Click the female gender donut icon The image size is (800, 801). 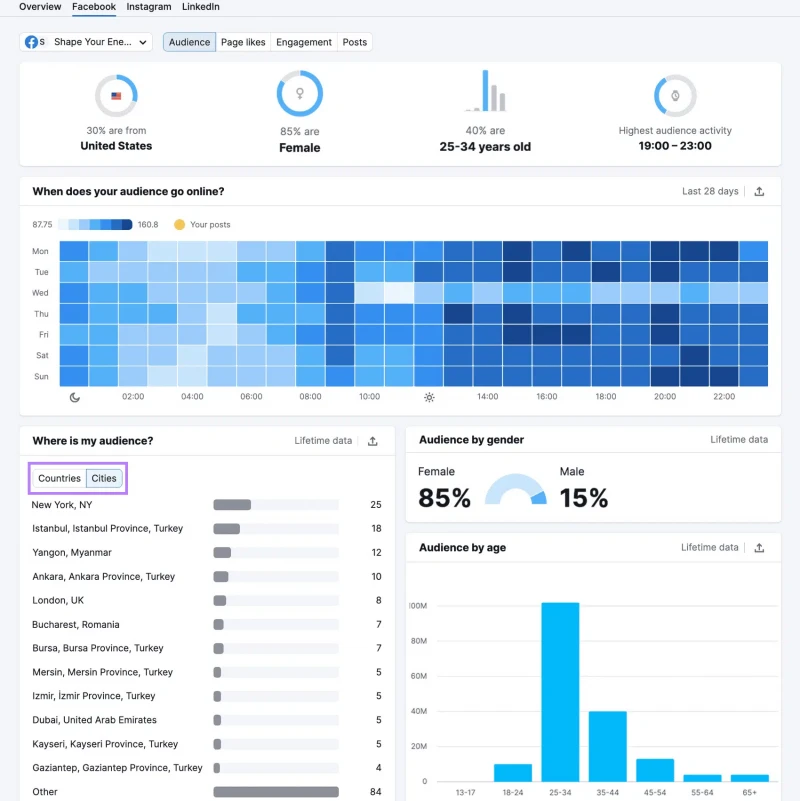(299, 93)
